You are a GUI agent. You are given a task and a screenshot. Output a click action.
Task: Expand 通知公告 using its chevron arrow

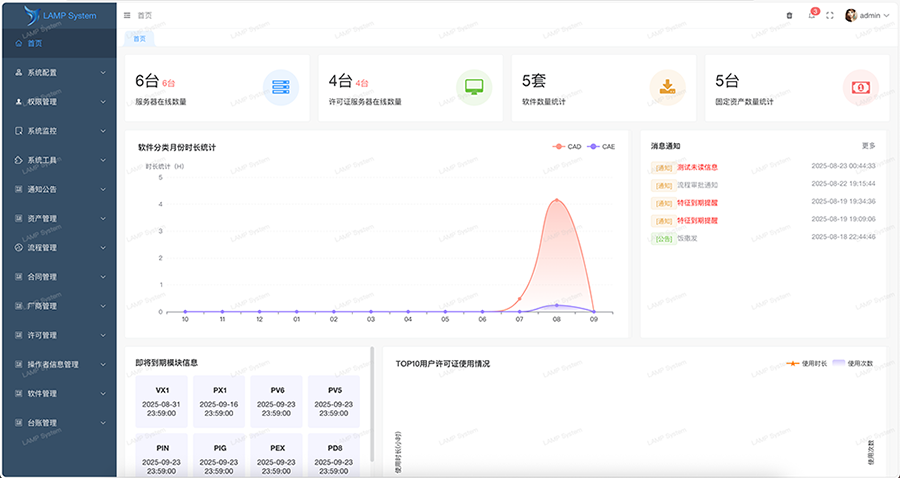click(103, 189)
